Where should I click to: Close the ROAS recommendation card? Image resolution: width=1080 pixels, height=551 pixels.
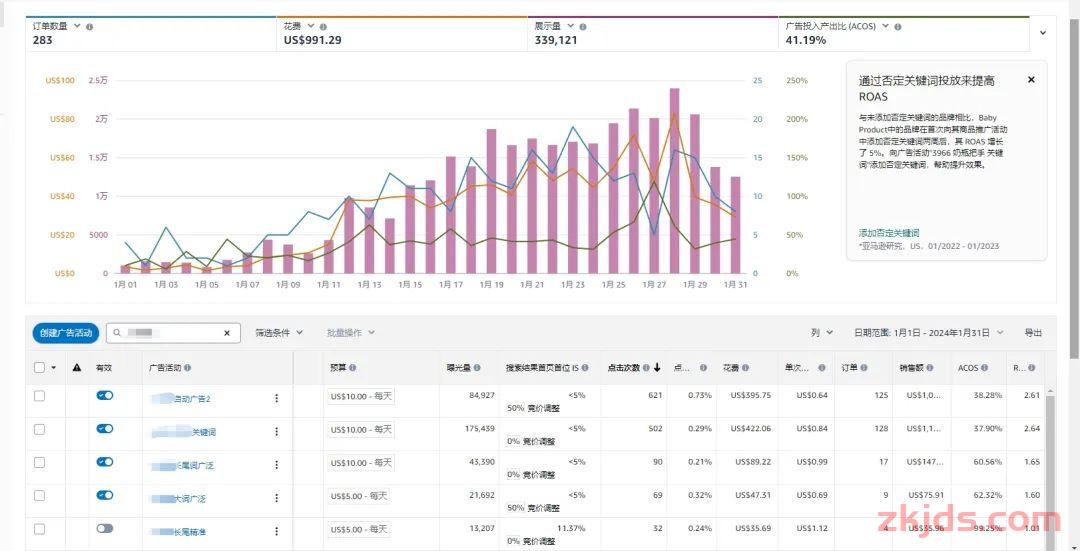coord(1031,80)
